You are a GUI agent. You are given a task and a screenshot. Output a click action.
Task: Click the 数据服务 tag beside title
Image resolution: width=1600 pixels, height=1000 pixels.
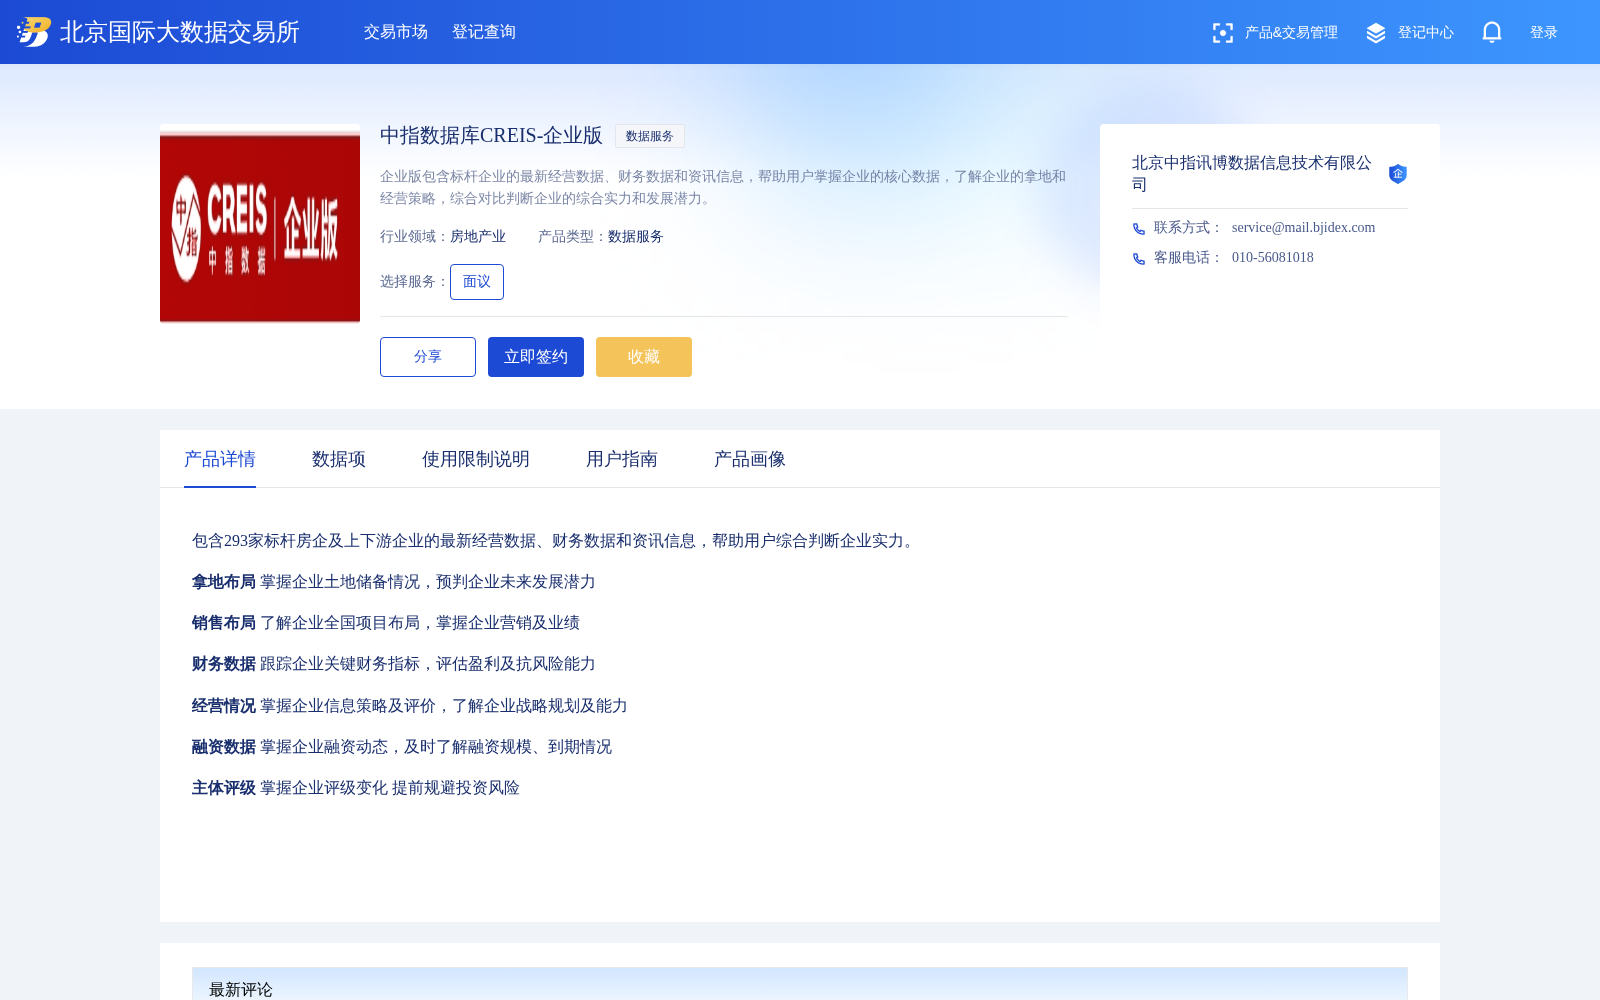coord(650,136)
